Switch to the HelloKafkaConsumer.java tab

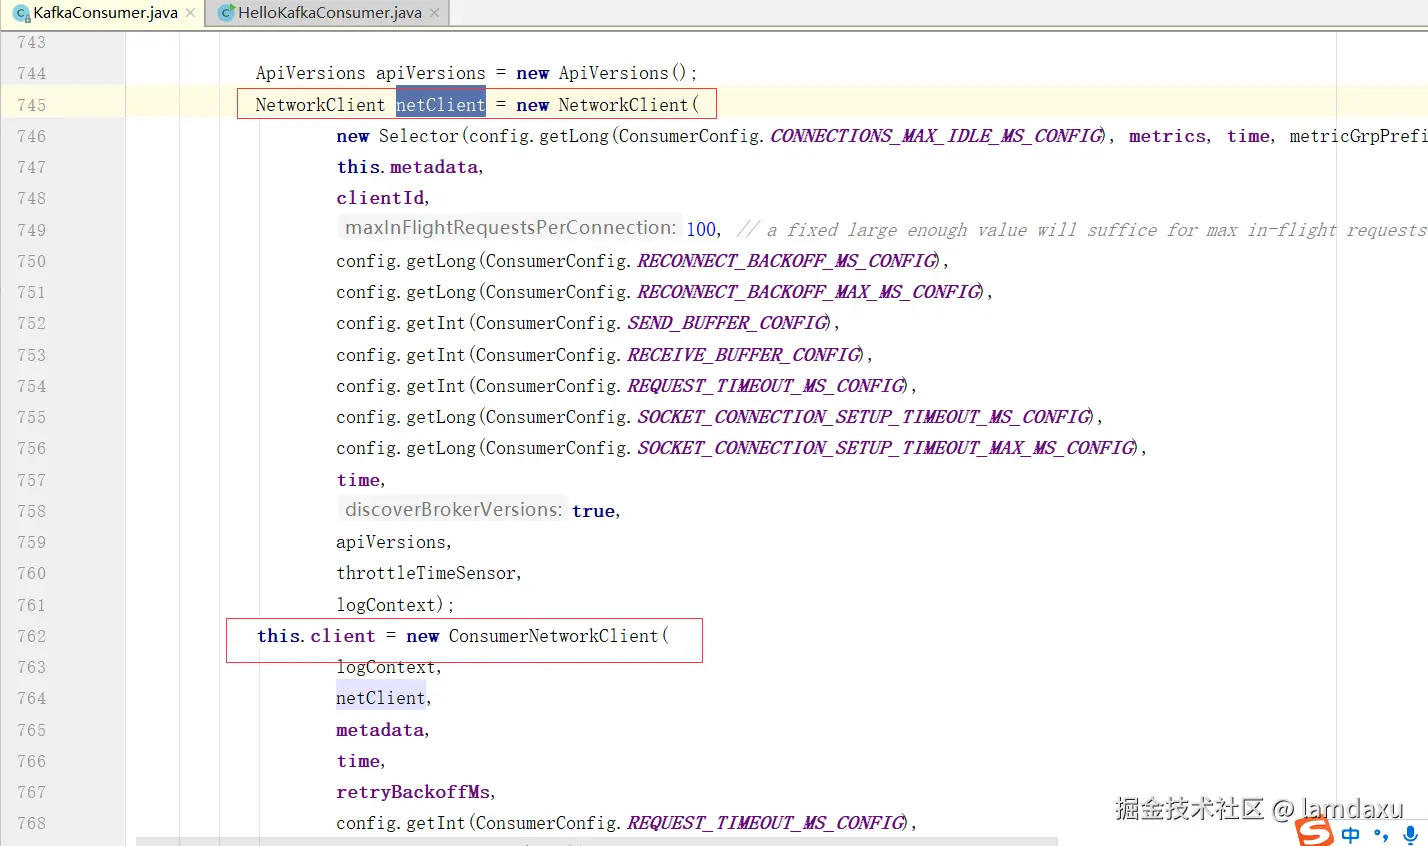point(329,13)
